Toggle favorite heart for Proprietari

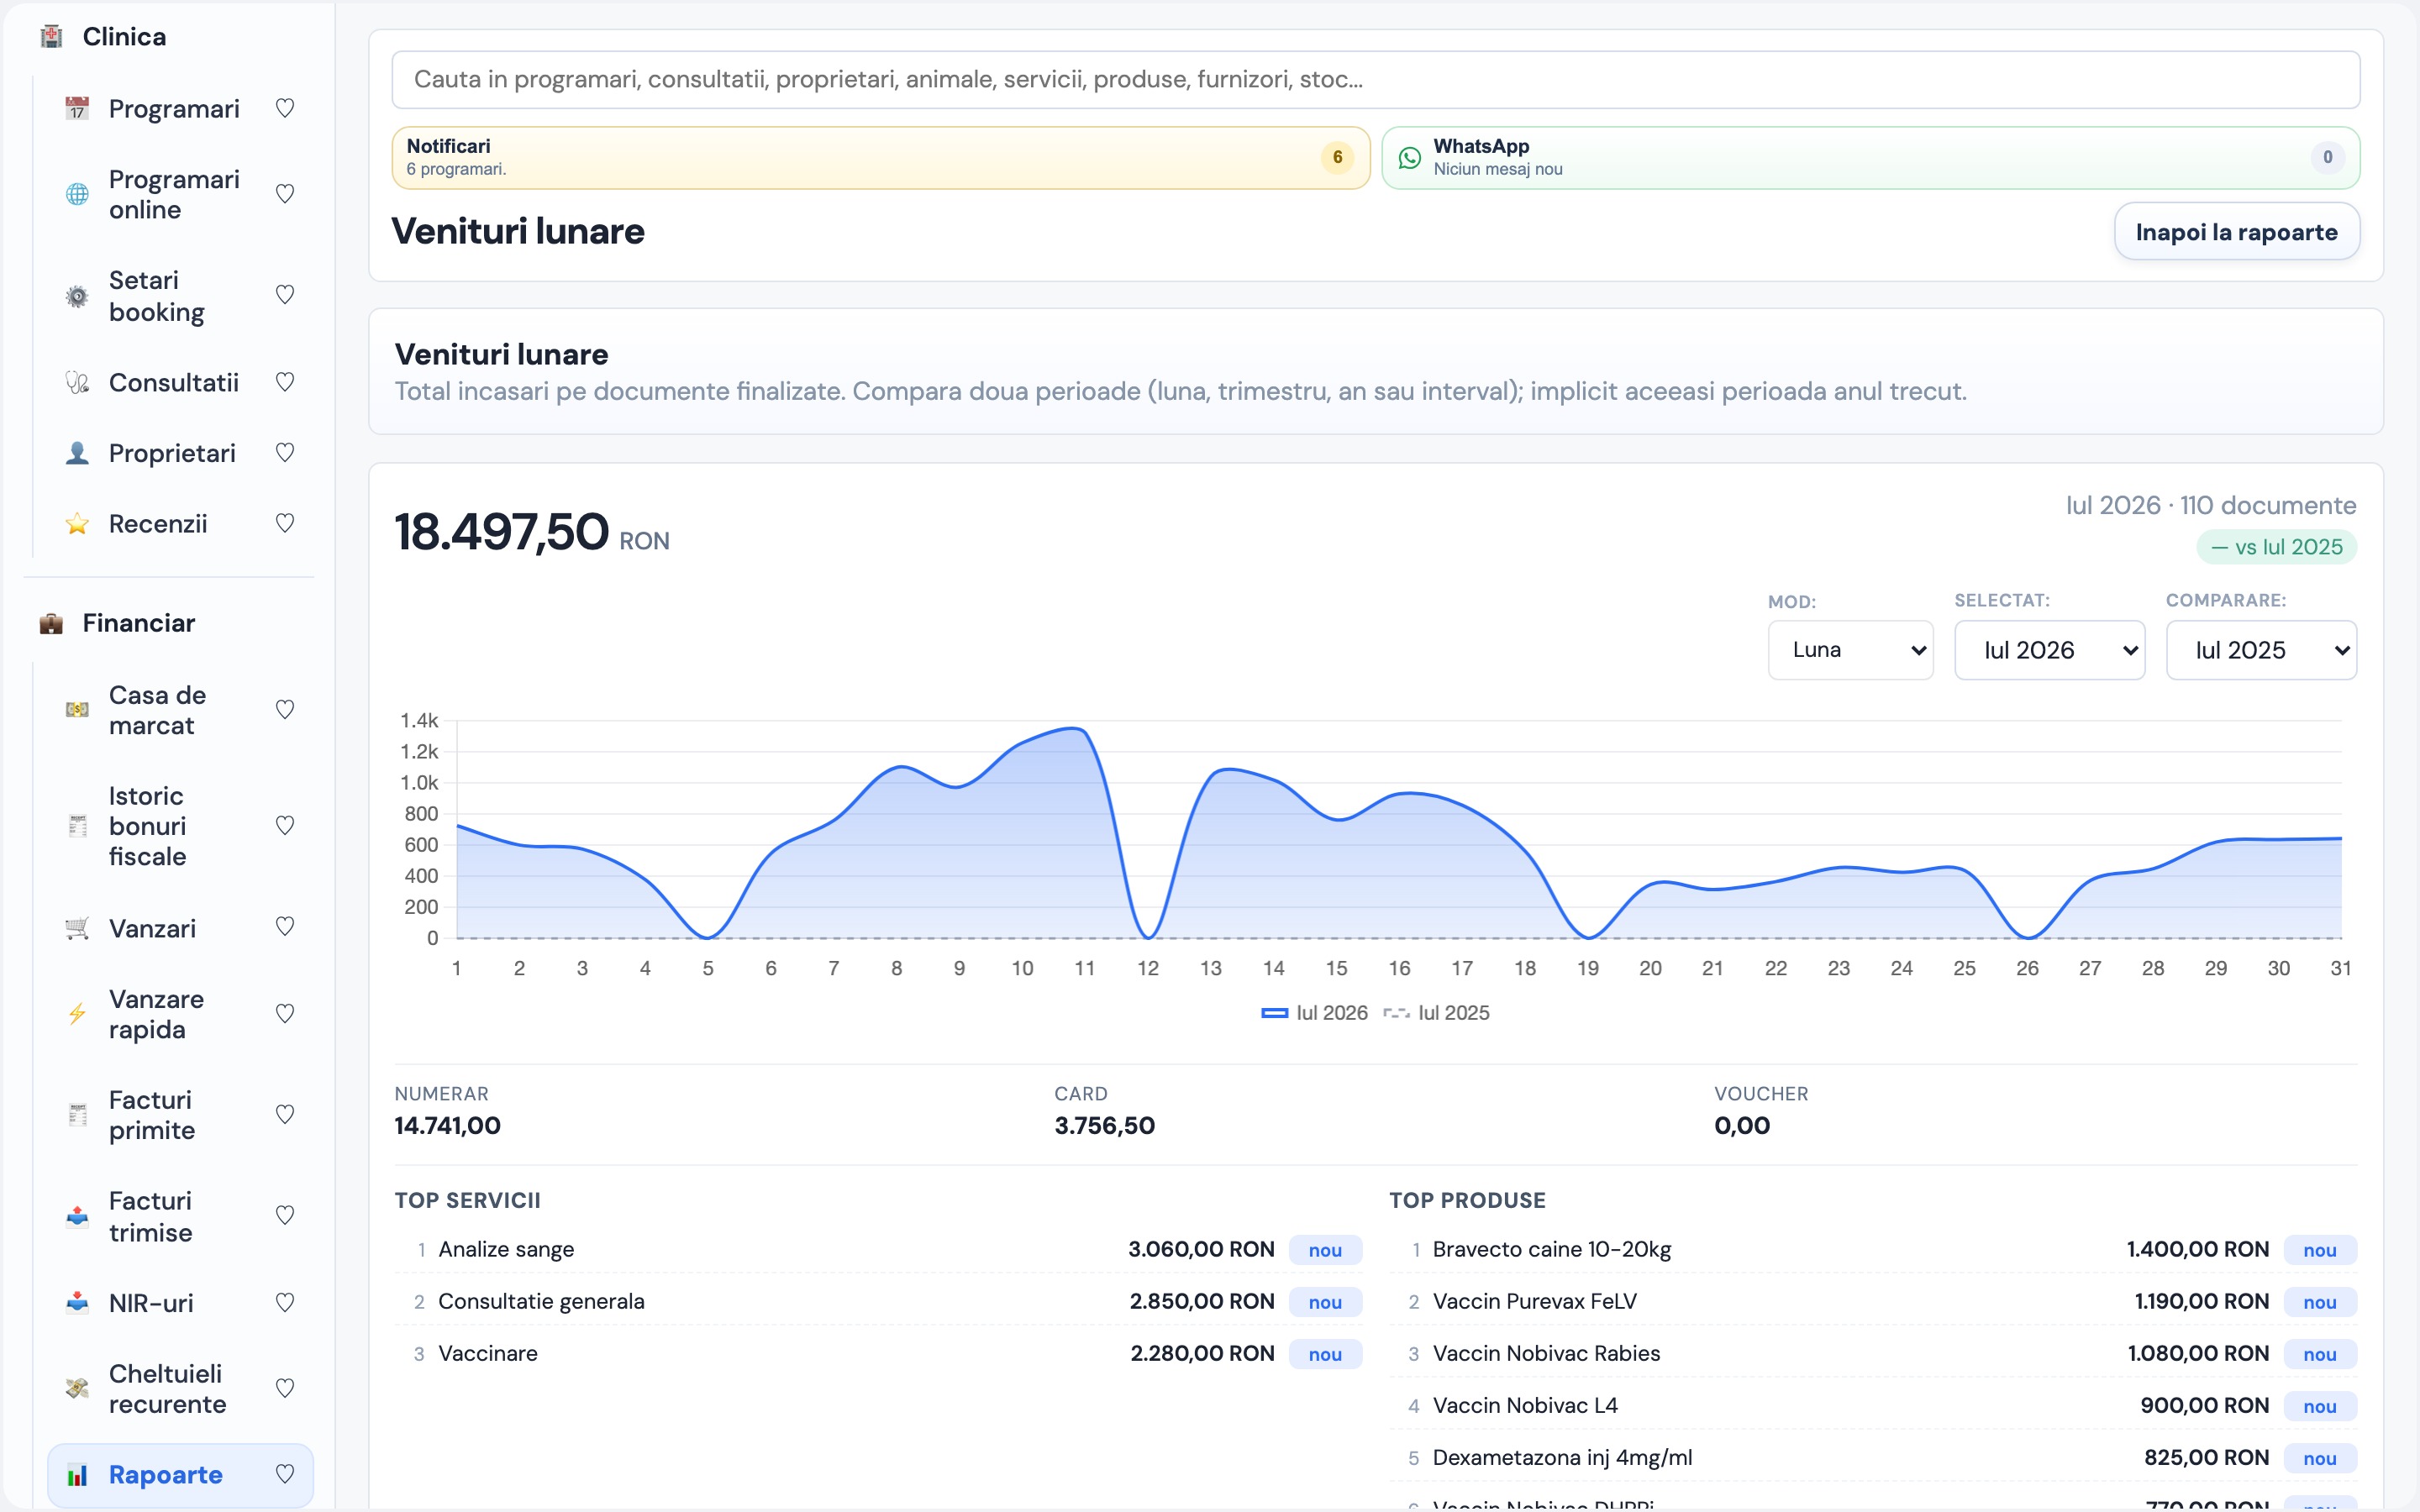point(285,453)
